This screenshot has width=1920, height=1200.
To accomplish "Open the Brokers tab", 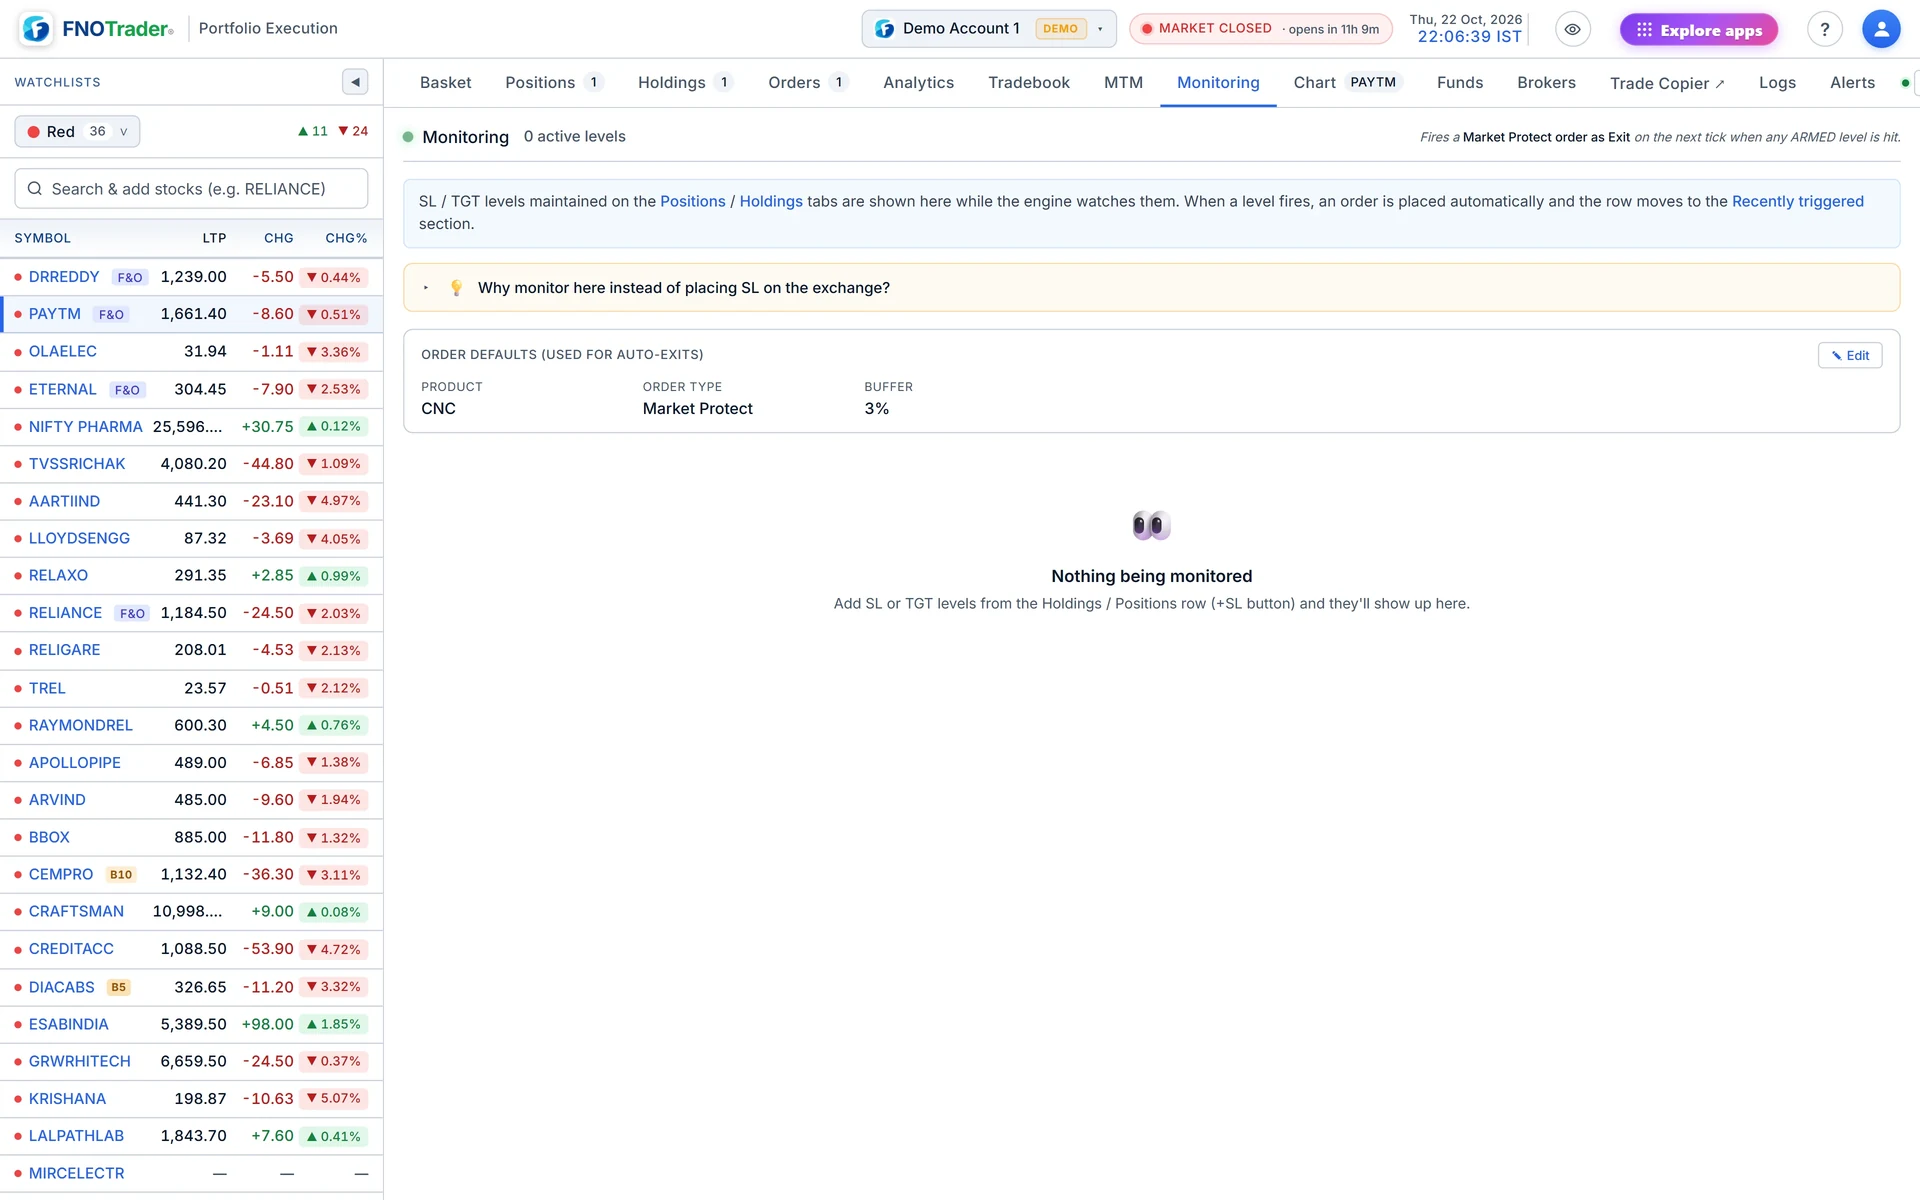I will click(1546, 83).
